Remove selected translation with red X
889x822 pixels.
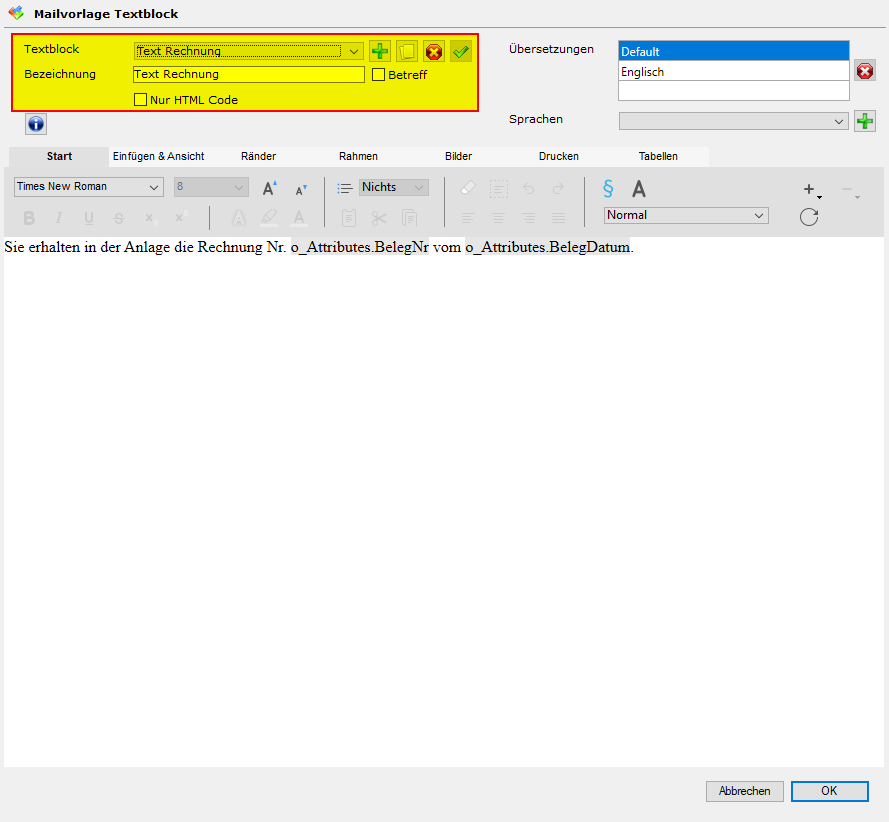point(865,71)
